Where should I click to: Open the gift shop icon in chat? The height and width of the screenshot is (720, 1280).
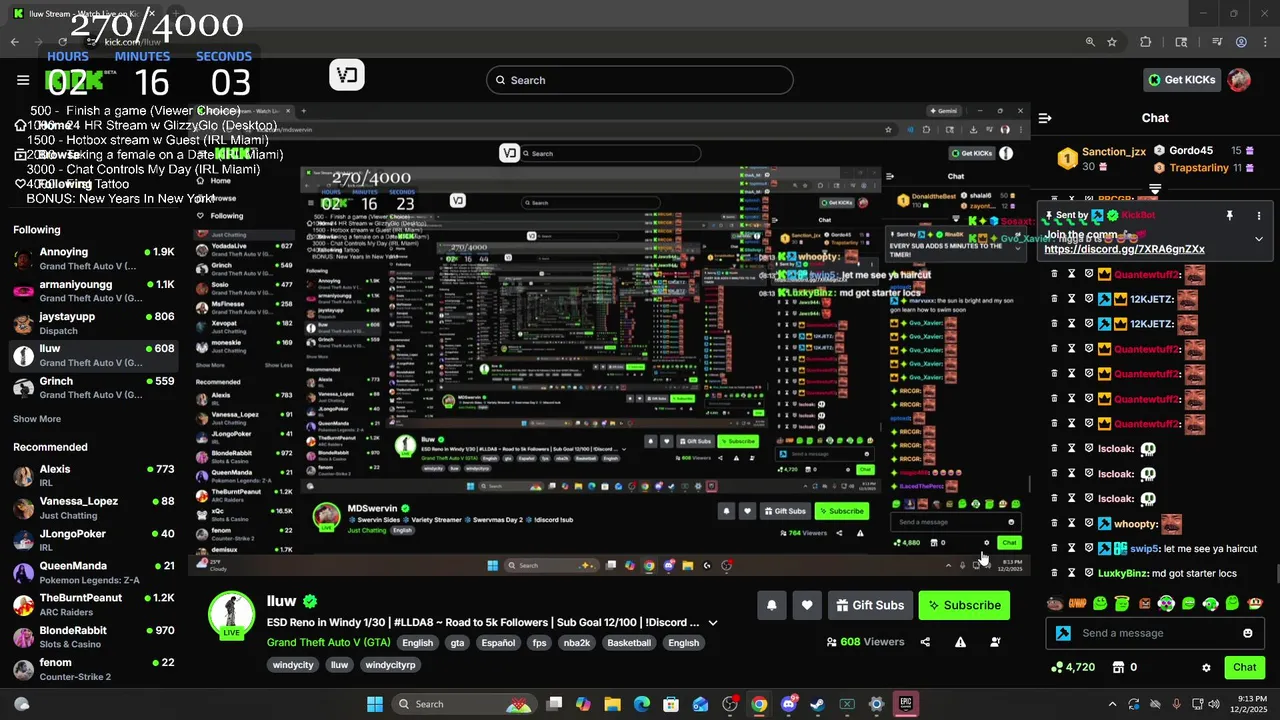1119,667
